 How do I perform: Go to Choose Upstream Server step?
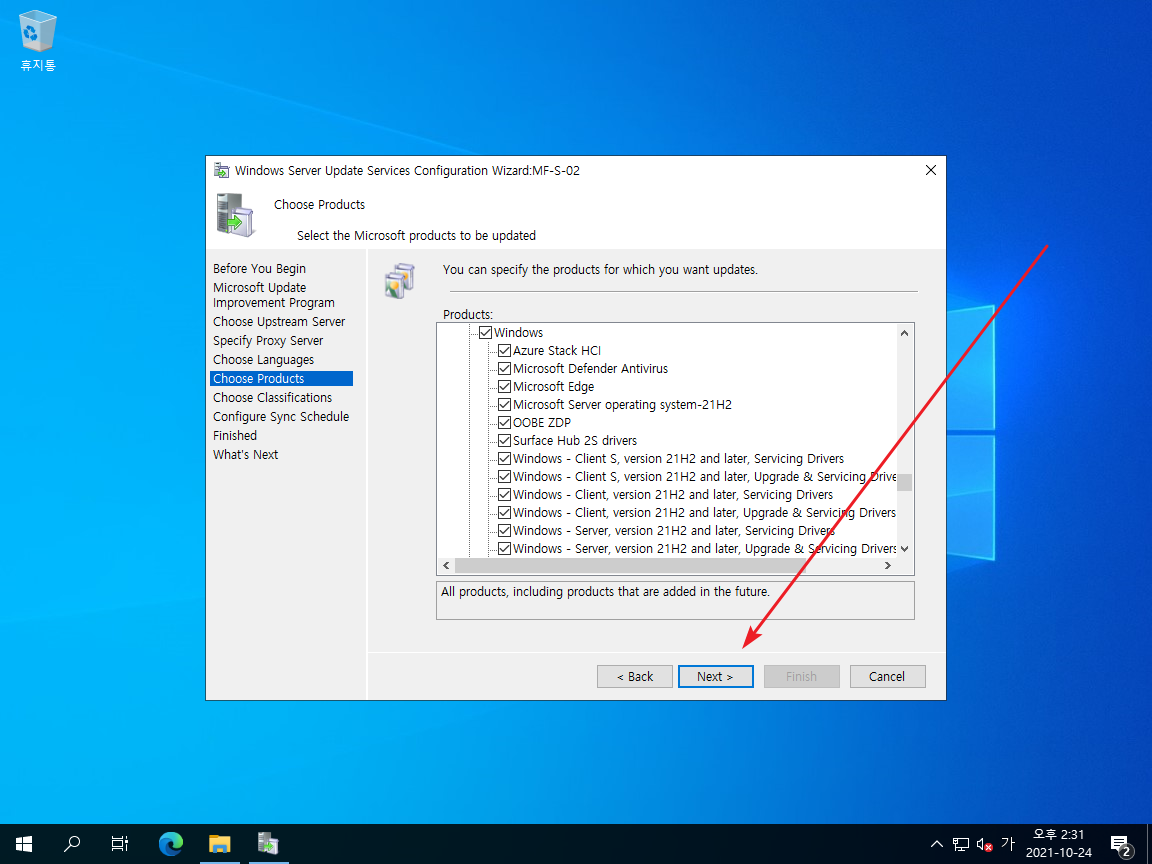[278, 322]
